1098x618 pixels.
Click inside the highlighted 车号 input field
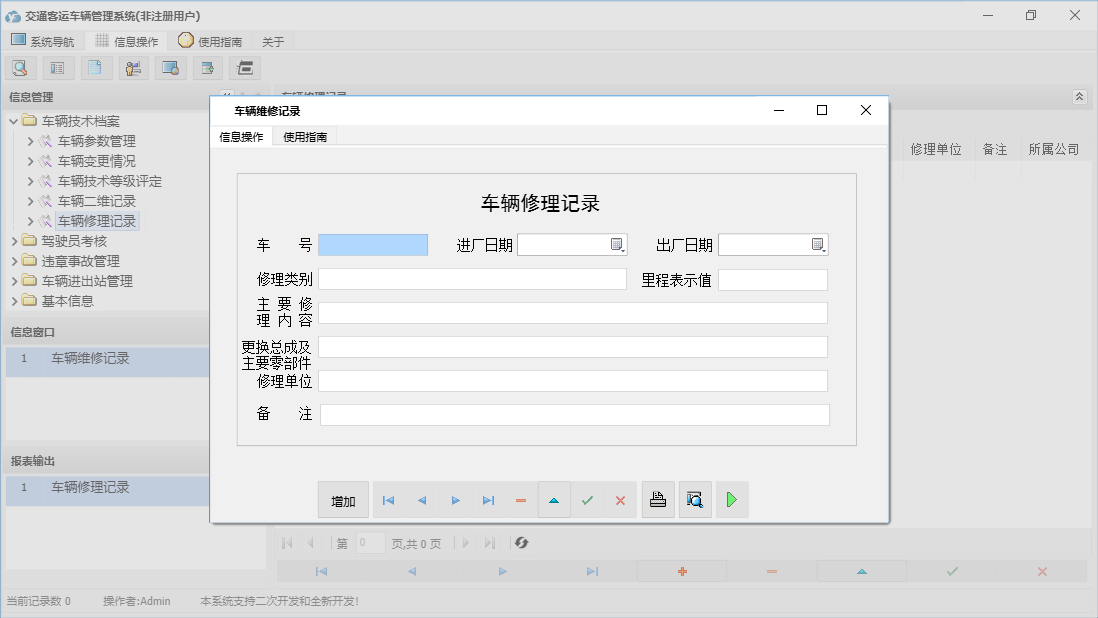[x=373, y=243]
